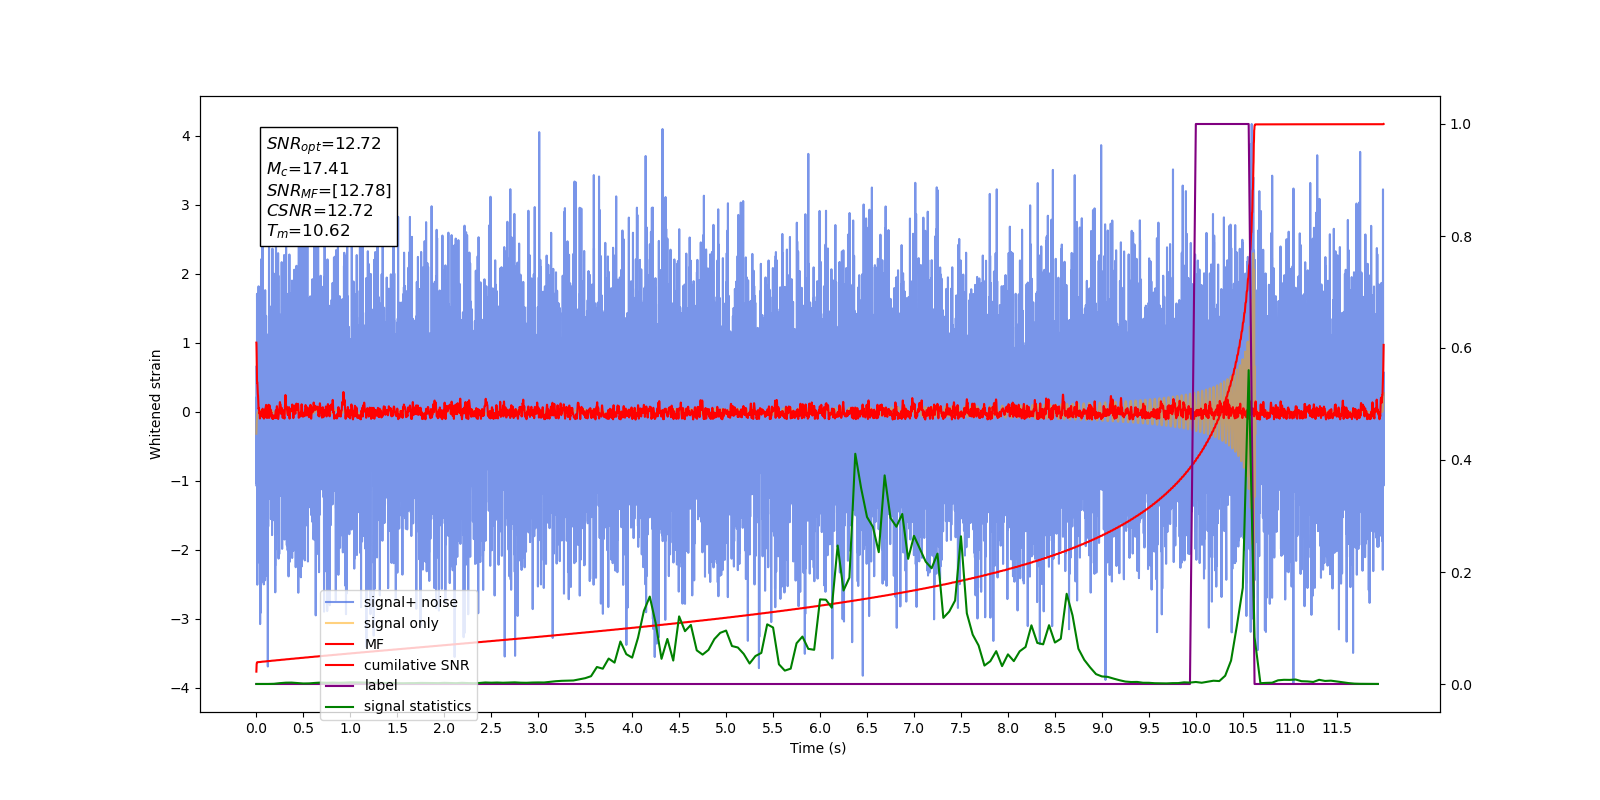
Task: Click the Tm=10.62 annotation text
Action: click(308, 231)
